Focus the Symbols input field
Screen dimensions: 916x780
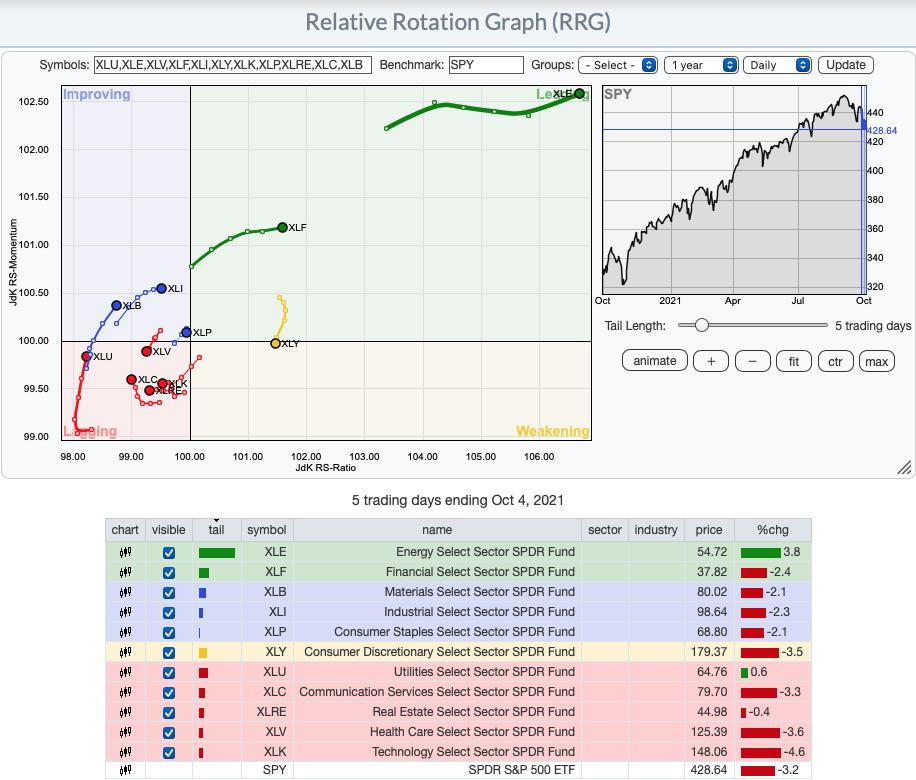click(x=233, y=65)
